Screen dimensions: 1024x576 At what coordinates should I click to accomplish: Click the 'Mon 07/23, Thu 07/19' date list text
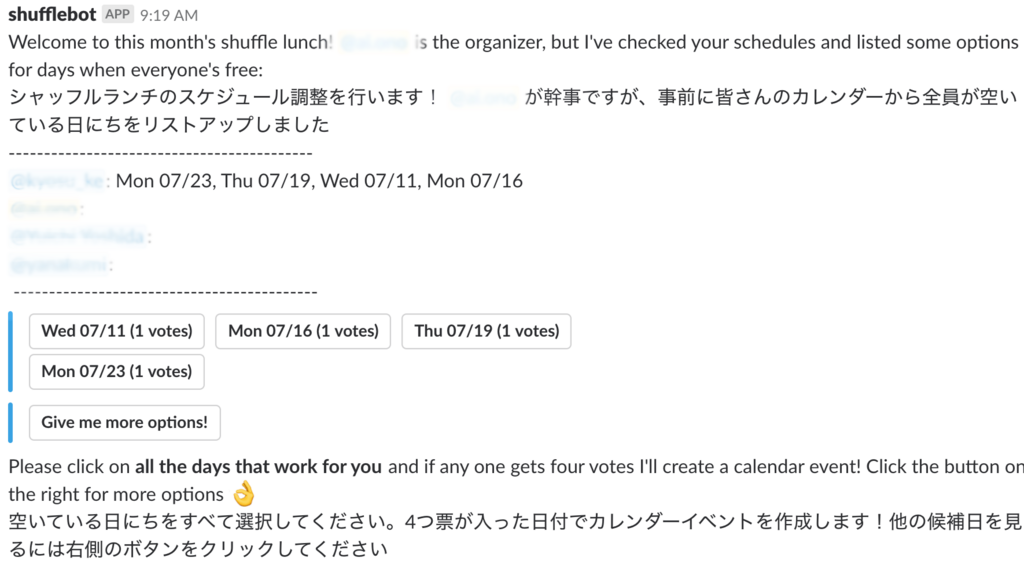click(x=213, y=181)
